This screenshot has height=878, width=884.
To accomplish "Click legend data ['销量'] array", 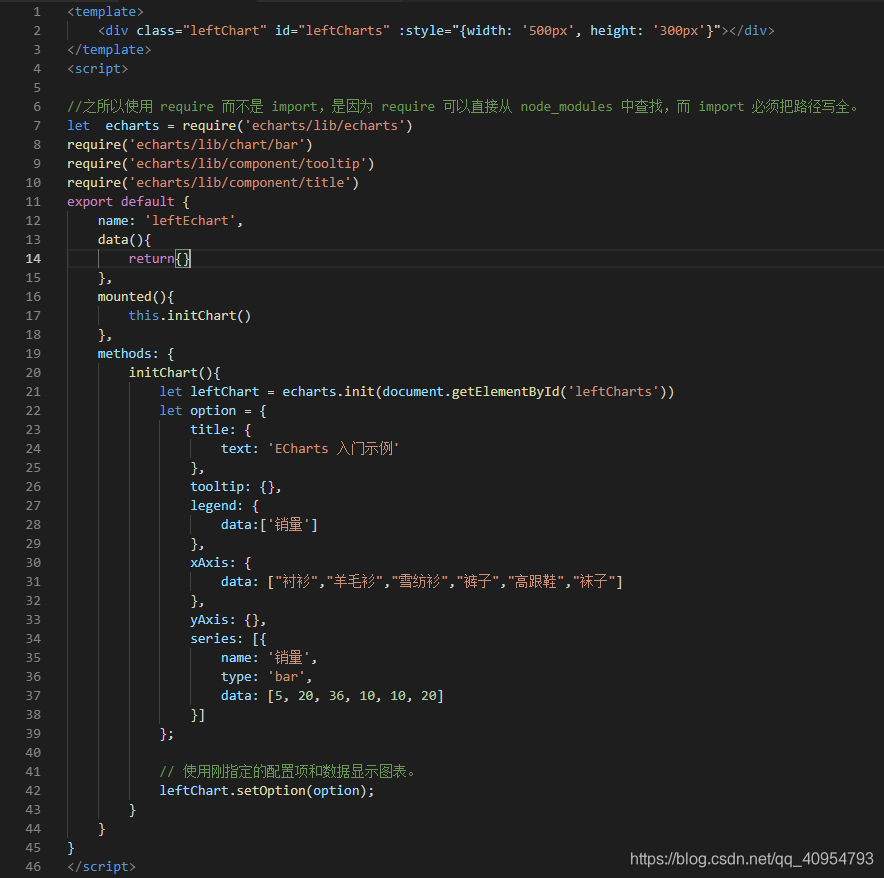I will (289, 525).
